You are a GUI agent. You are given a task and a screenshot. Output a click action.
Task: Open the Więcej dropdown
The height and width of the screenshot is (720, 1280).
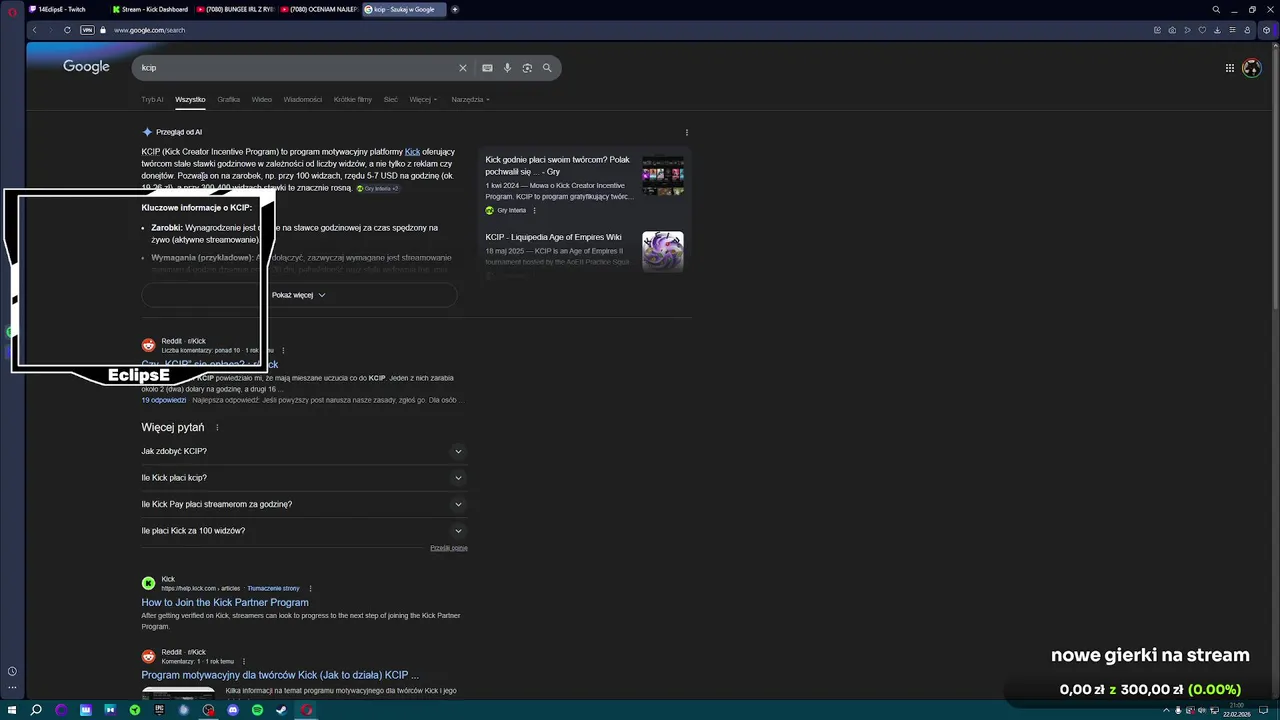pyautogui.click(x=423, y=100)
